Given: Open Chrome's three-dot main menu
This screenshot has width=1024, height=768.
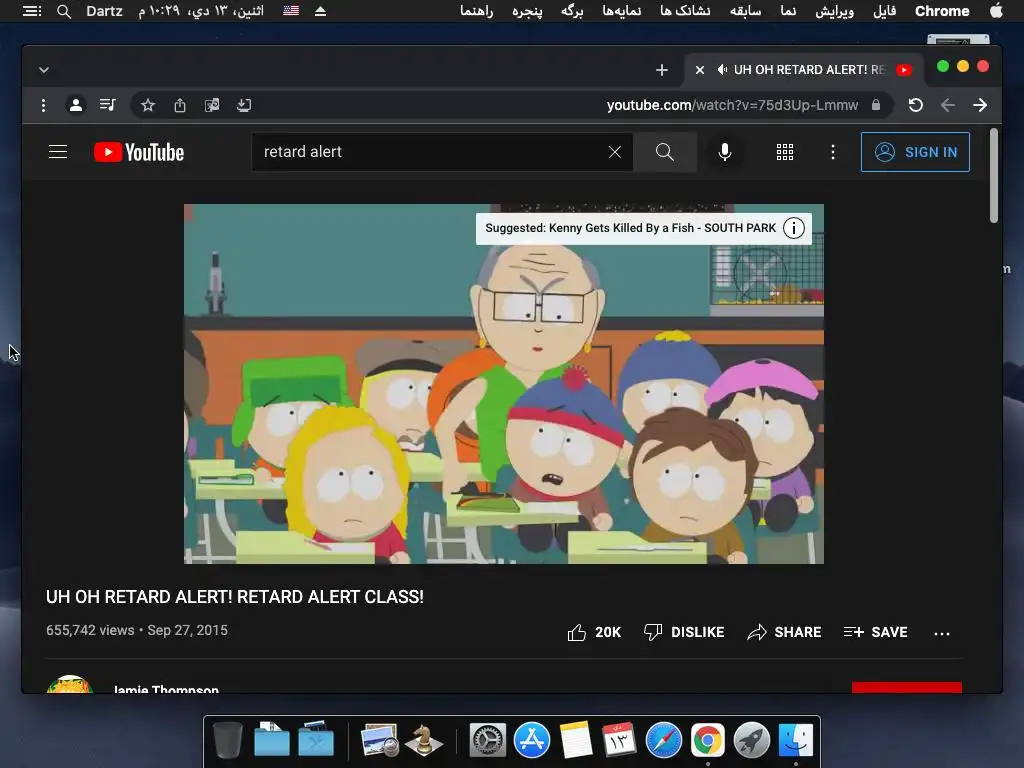Looking at the screenshot, I should pyautogui.click(x=43, y=105).
